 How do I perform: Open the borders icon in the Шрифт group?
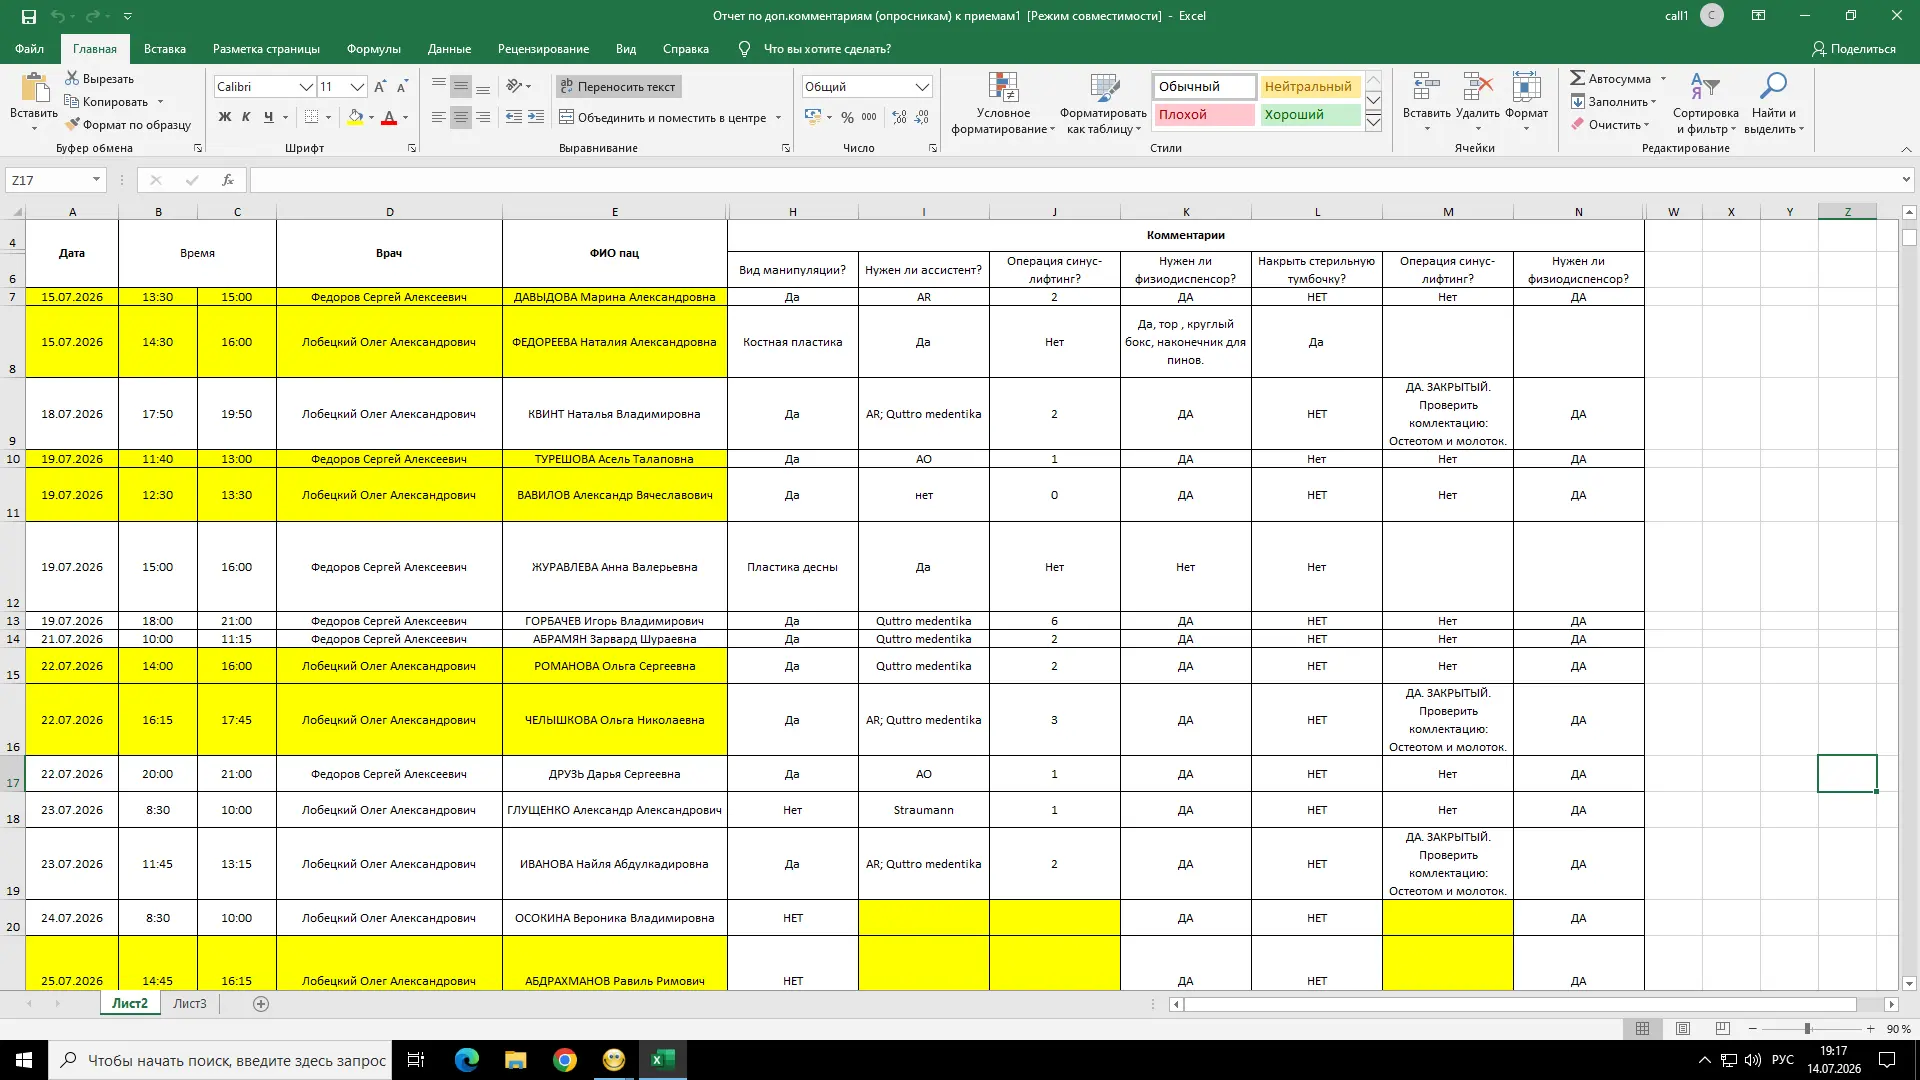(x=311, y=117)
